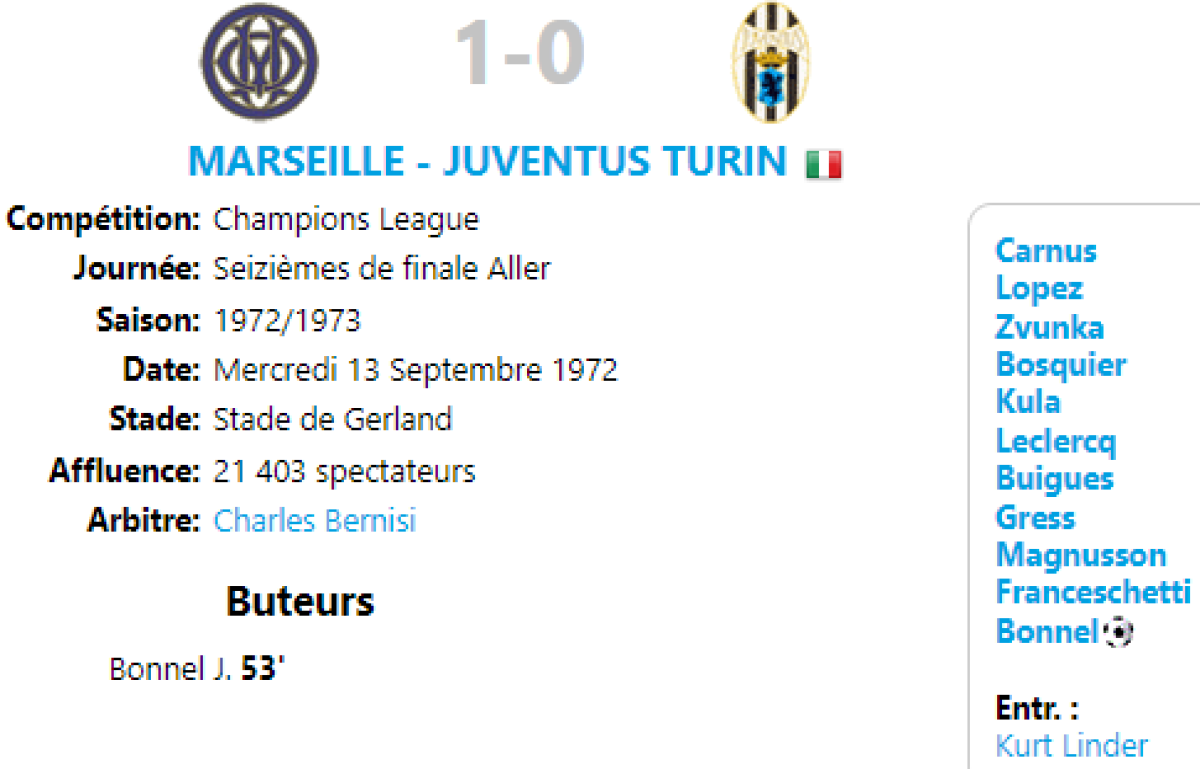View Kula's player profile

1028,402
